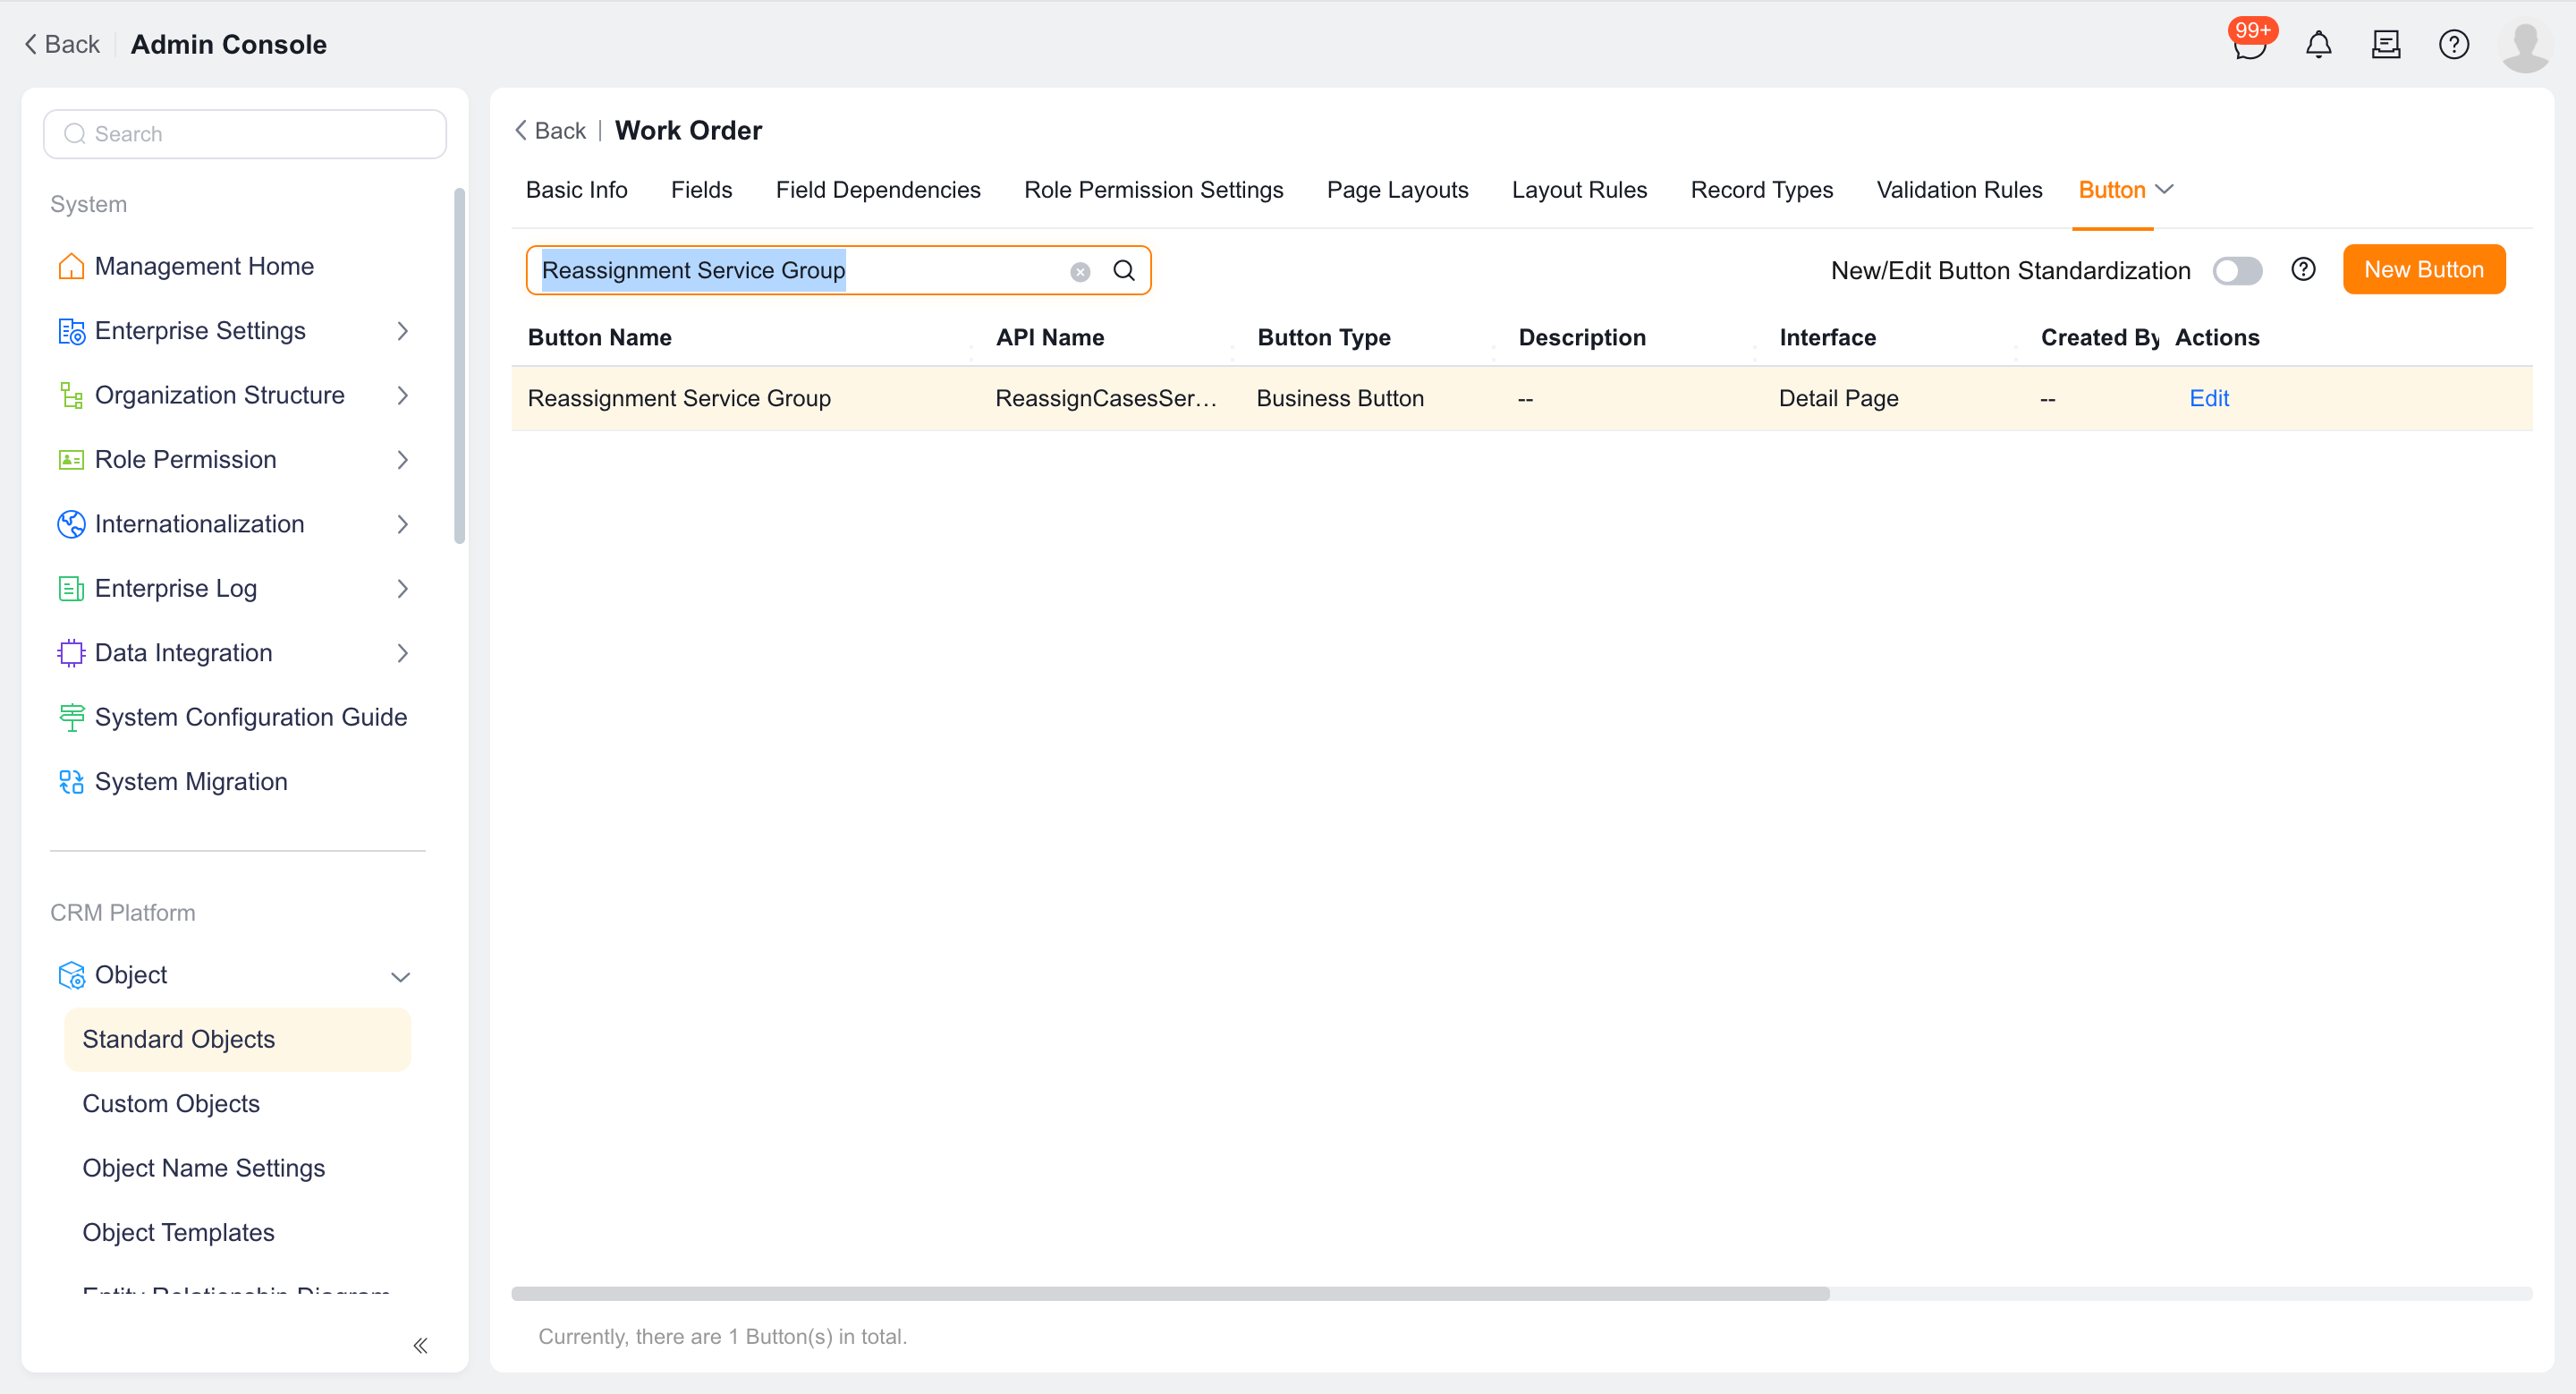Click the Button Type column header
Image resolution: width=2576 pixels, height=1394 pixels.
(1324, 338)
